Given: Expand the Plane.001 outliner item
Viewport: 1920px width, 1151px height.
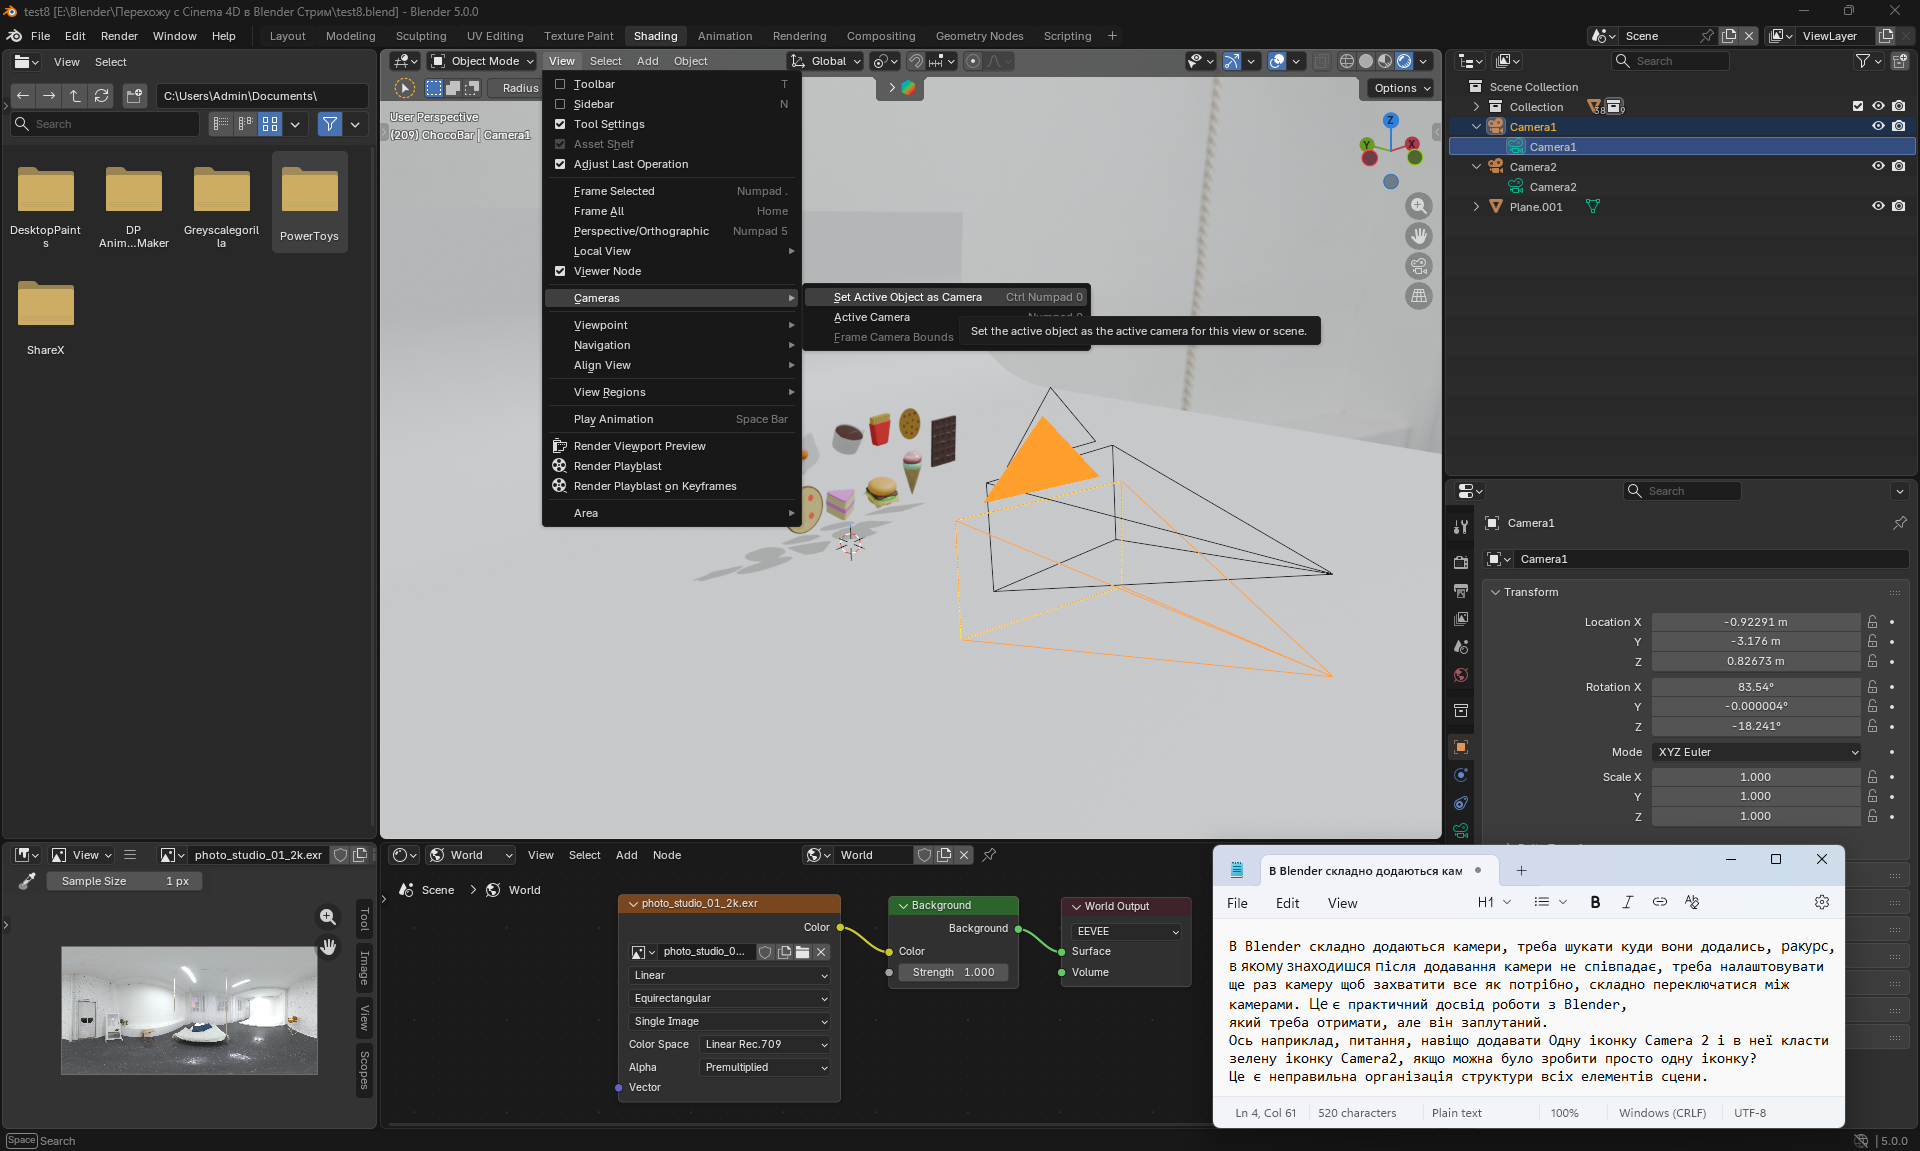Looking at the screenshot, I should pos(1476,207).
